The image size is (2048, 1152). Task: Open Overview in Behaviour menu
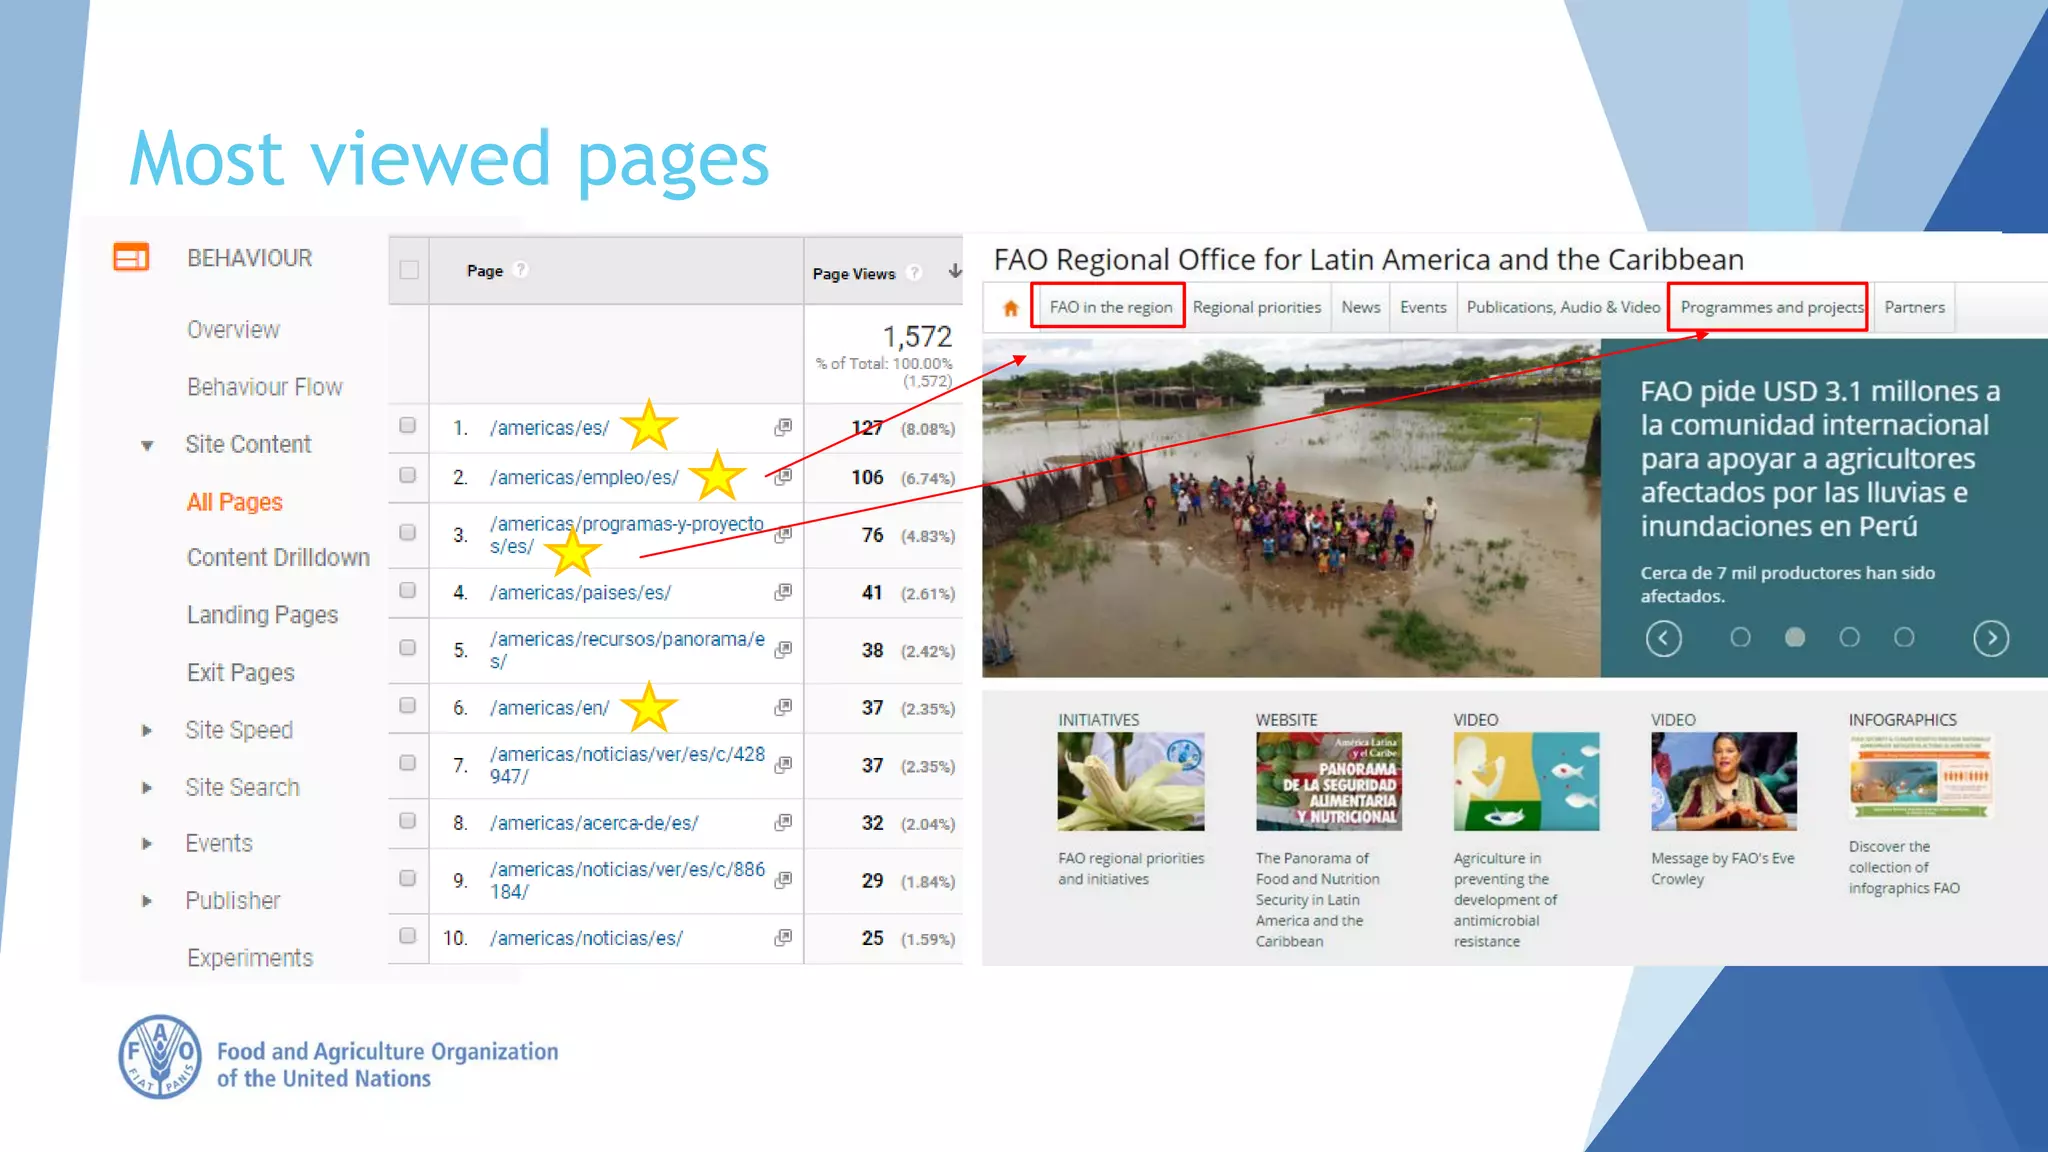click(233, 330)
